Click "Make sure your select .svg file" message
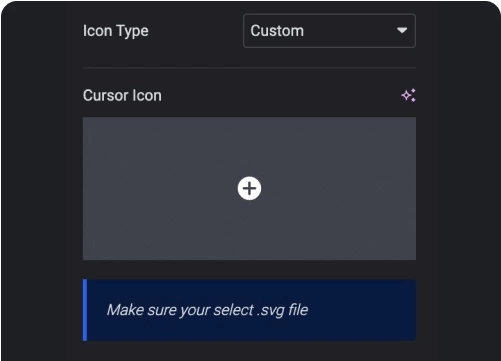This screenshot has height=361, width=501. 207,310
